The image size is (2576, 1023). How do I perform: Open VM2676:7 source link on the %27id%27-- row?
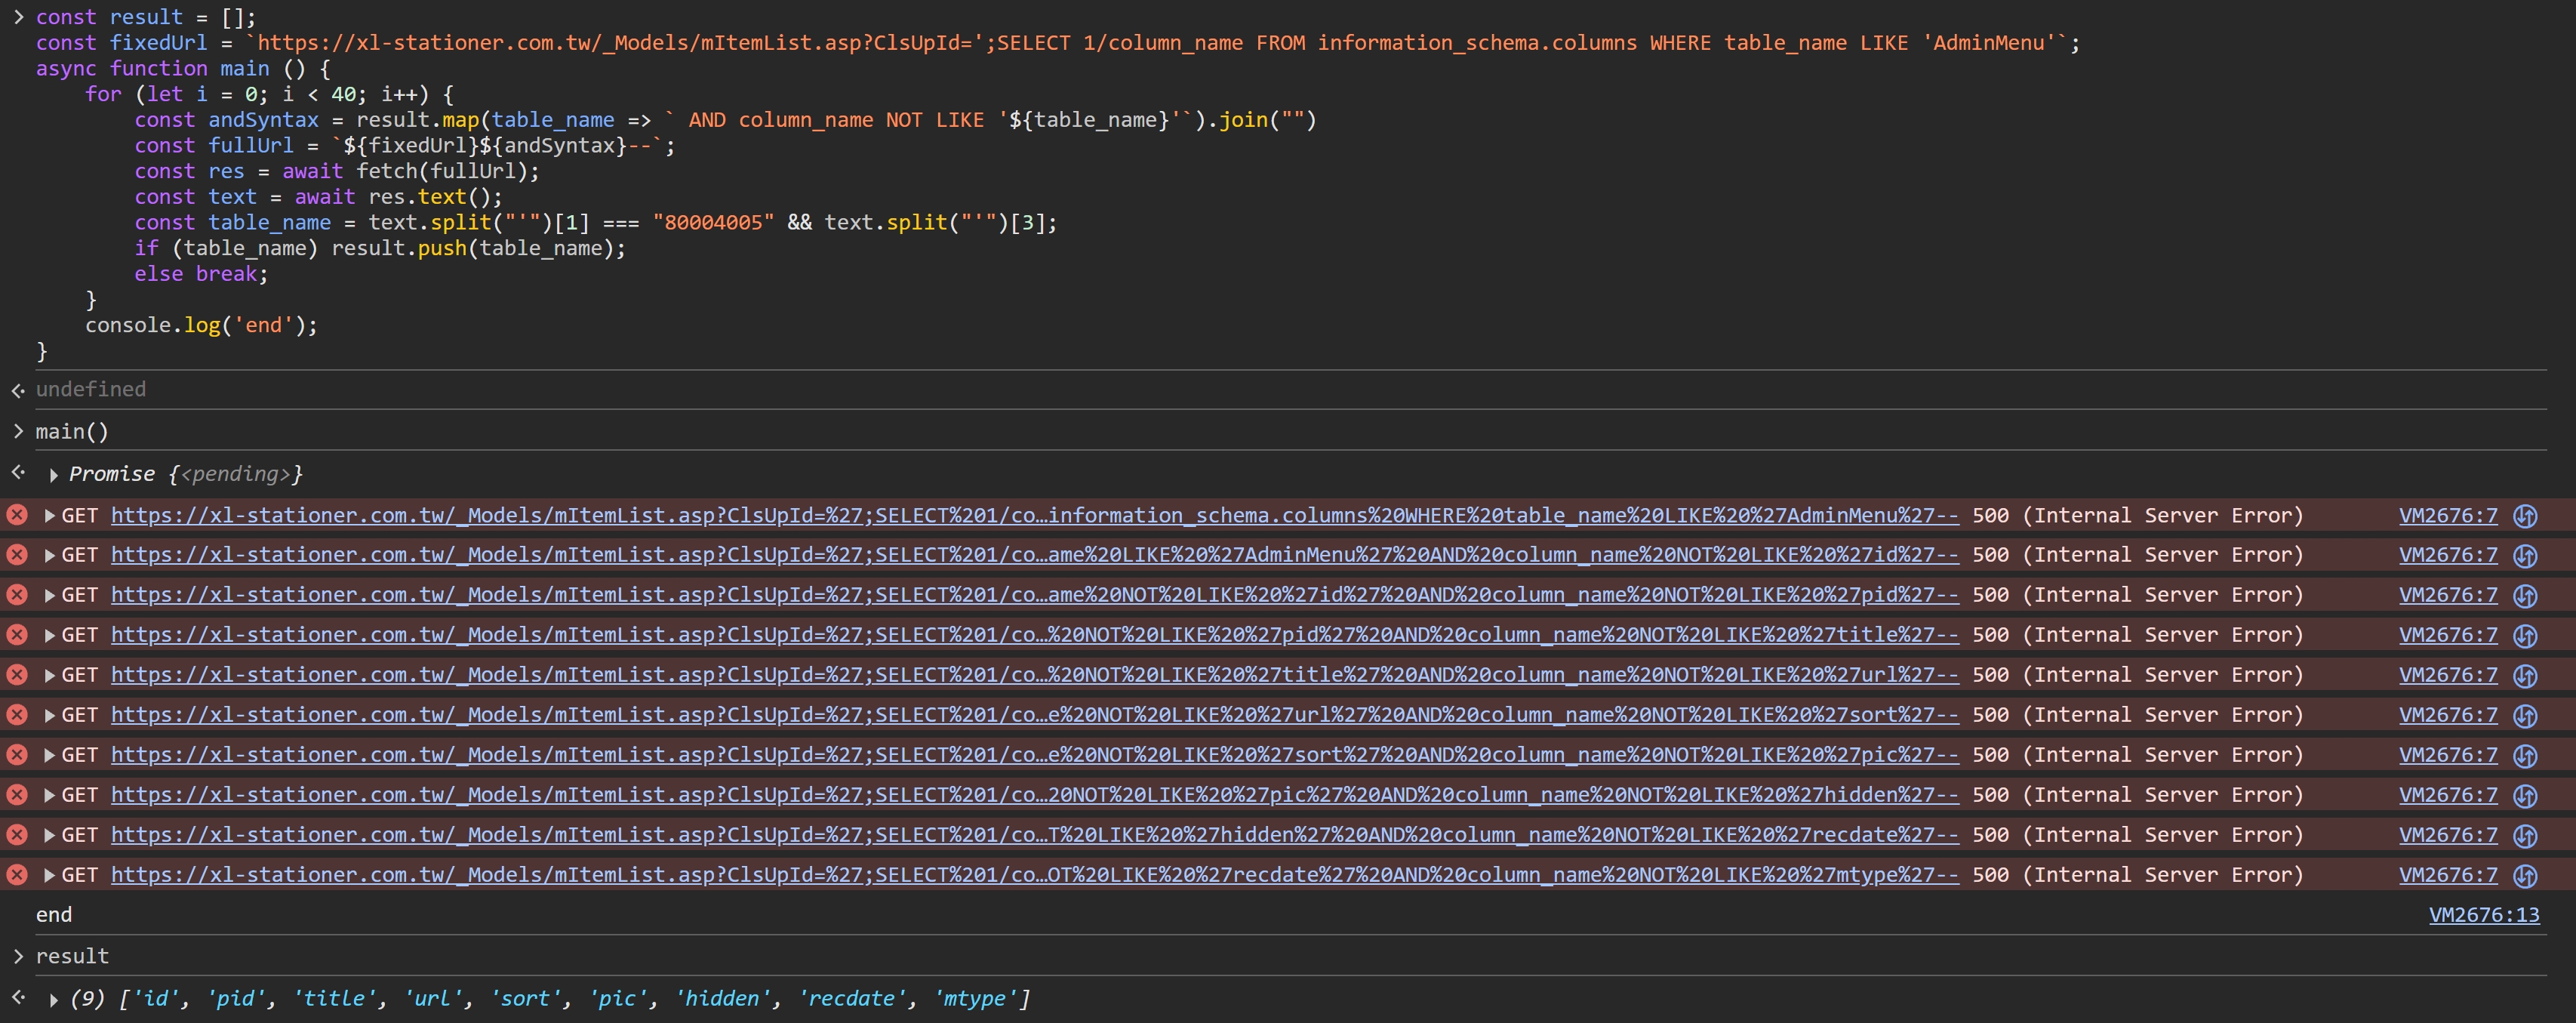coord(2448,556)
